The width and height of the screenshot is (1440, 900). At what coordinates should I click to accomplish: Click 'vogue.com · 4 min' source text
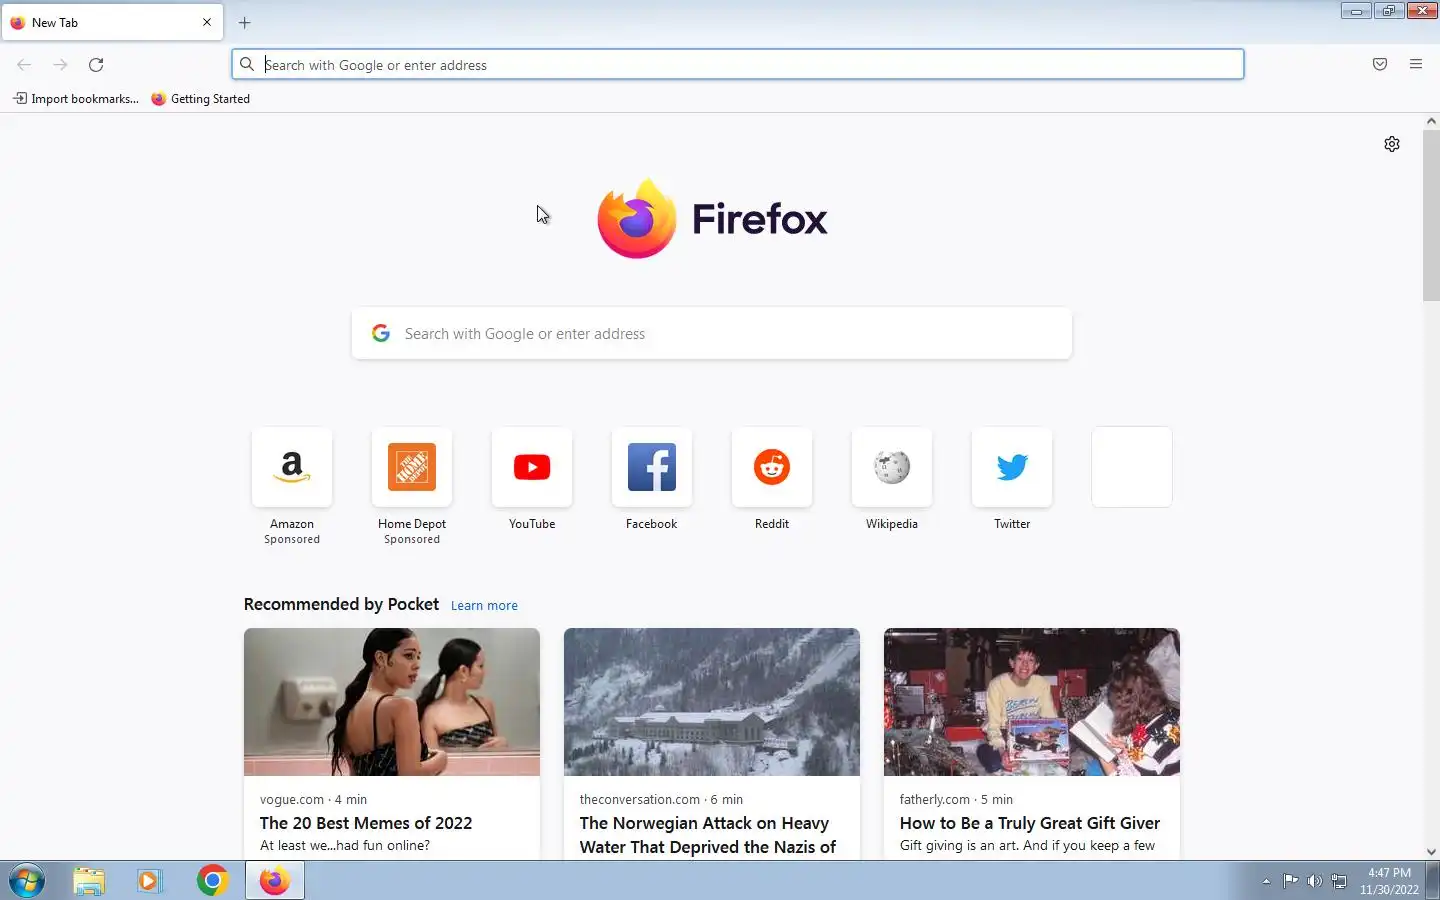pyautogui.click(x=313, y=799)
